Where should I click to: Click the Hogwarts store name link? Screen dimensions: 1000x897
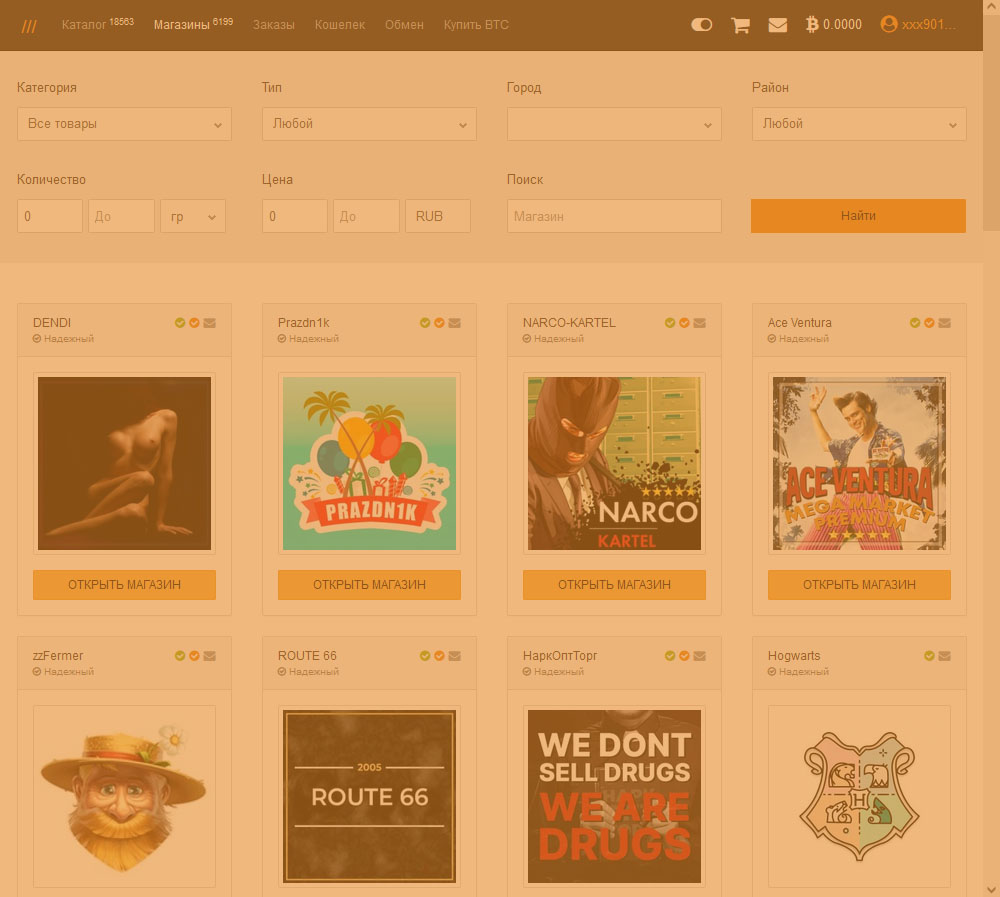(794, 656)
